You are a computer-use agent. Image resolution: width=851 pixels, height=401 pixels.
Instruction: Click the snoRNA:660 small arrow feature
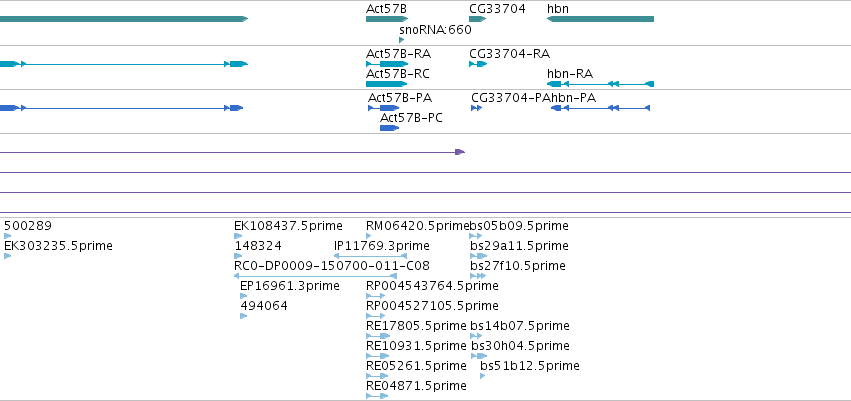tap(402, 40)
